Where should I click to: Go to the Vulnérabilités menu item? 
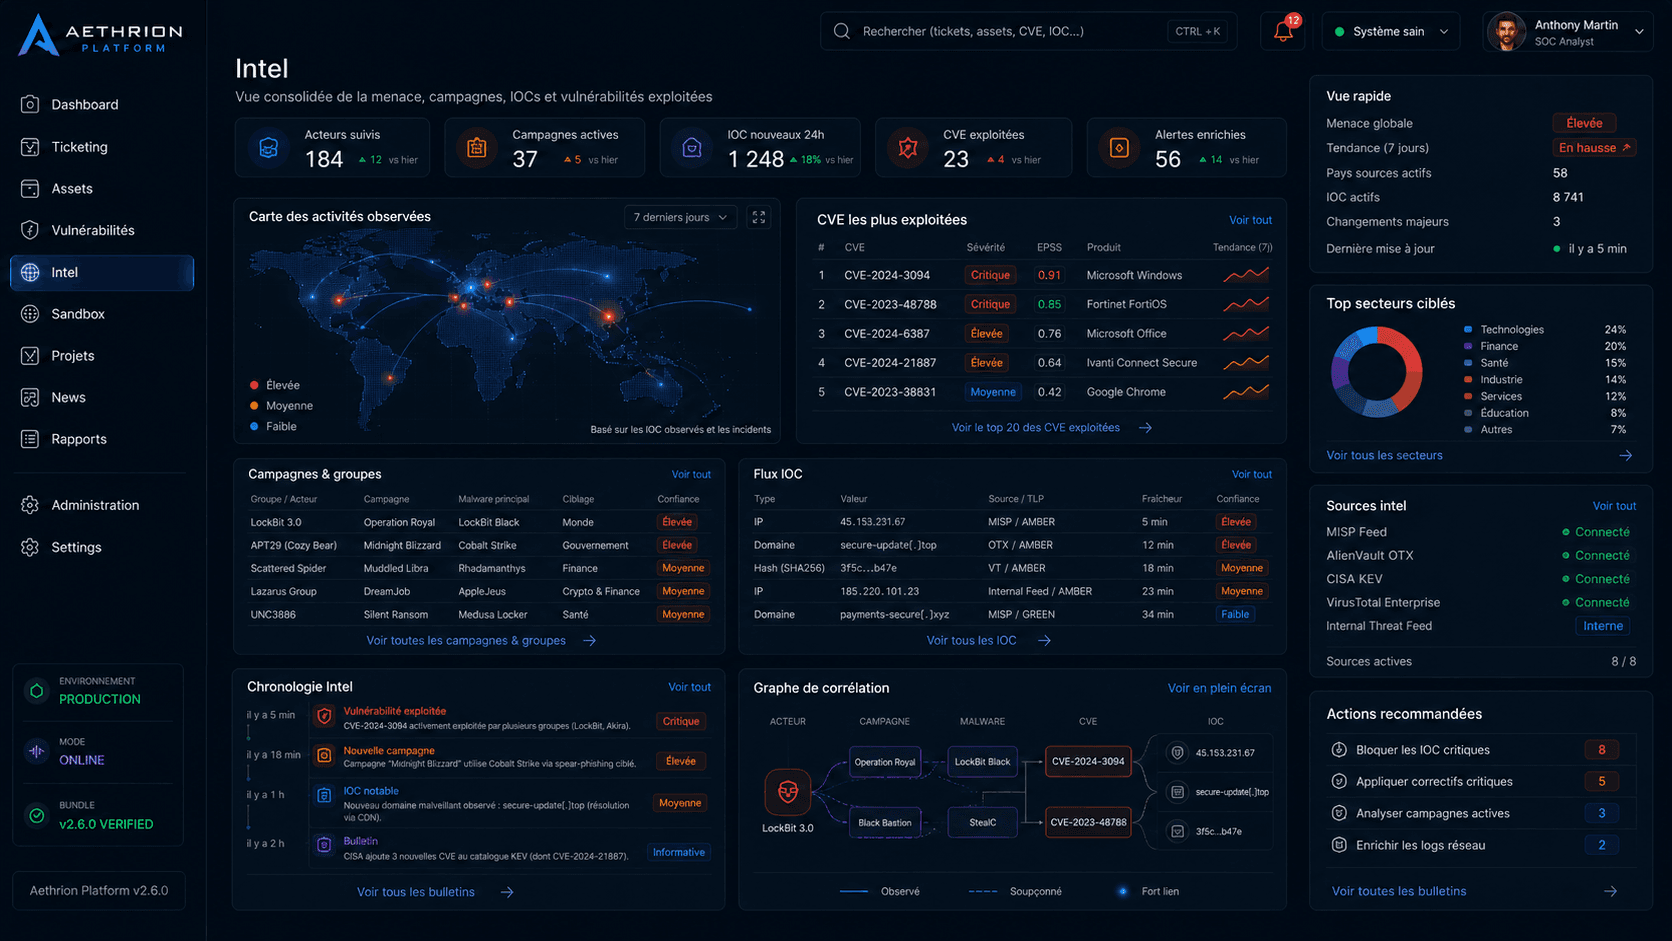pos(102,230)
